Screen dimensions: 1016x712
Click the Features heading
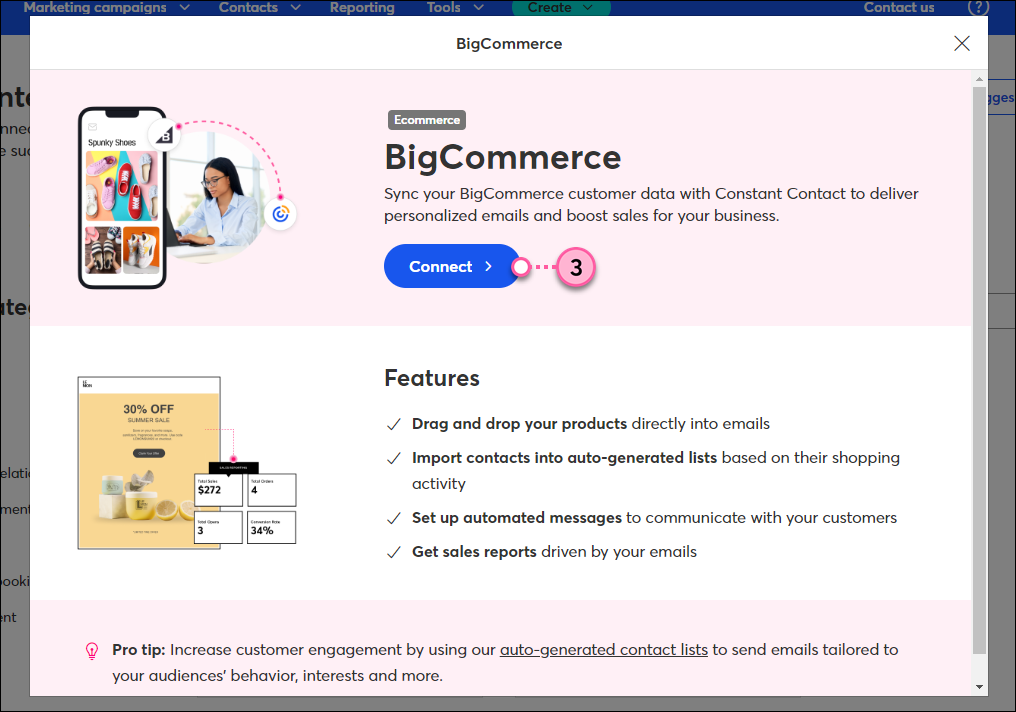(432, 378)
